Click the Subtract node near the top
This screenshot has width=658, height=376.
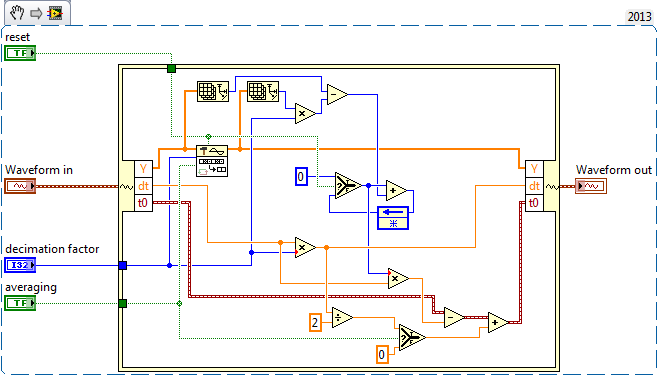[337, 95]
